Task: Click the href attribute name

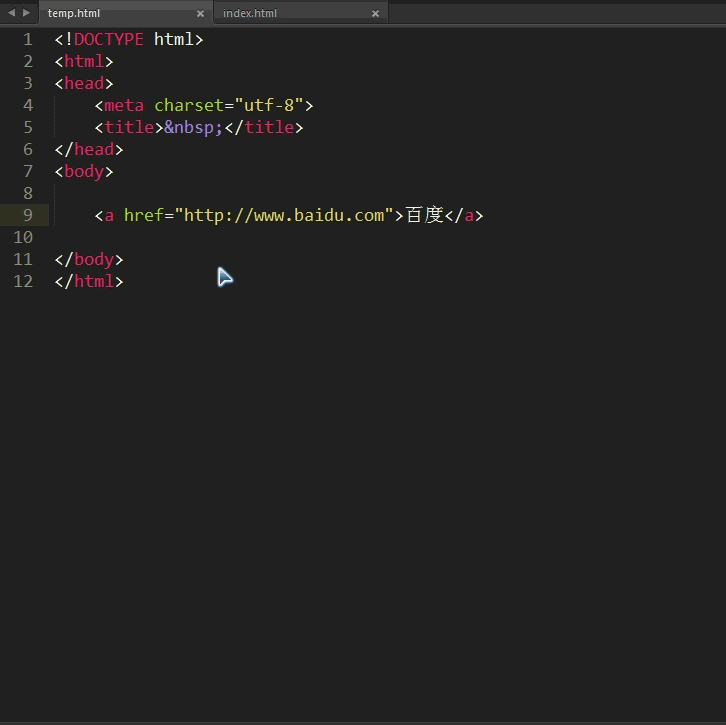Action: click(144, 215)
